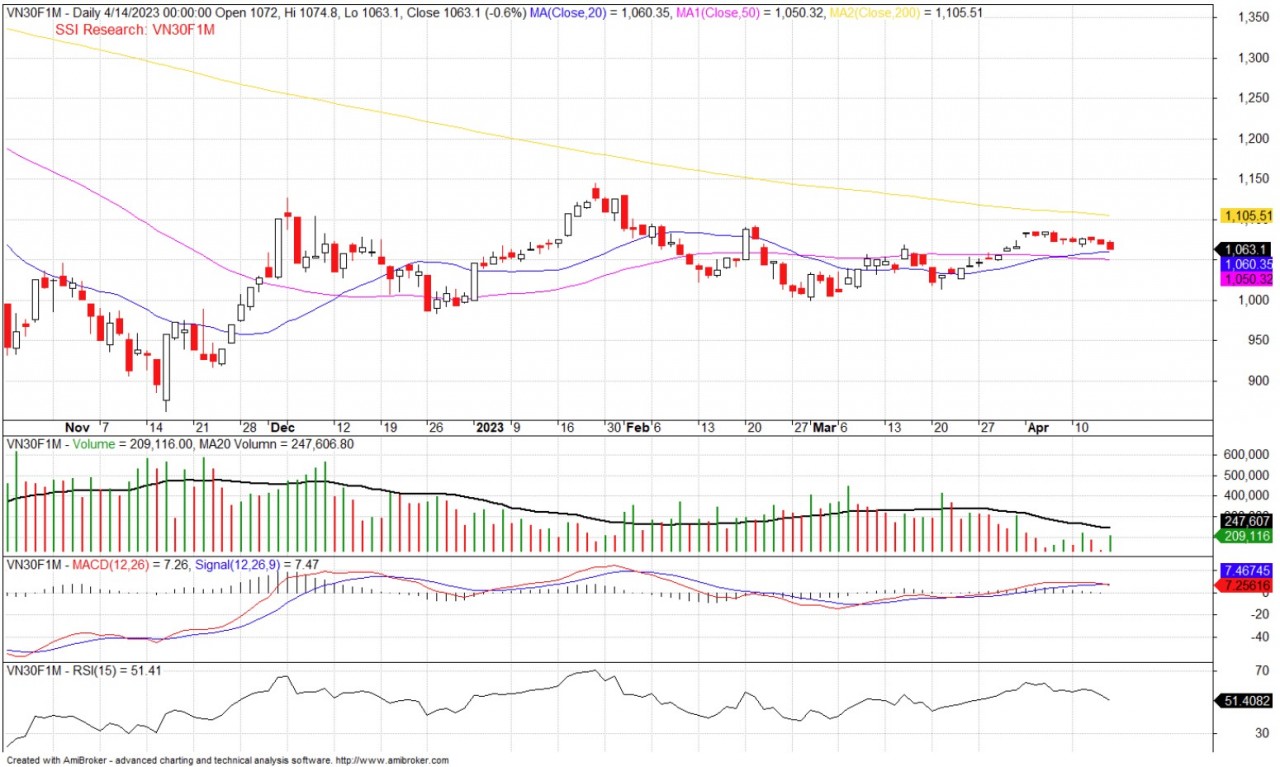Click the Volume pane header text
The image size is (1280, 767).
(180, 444)
